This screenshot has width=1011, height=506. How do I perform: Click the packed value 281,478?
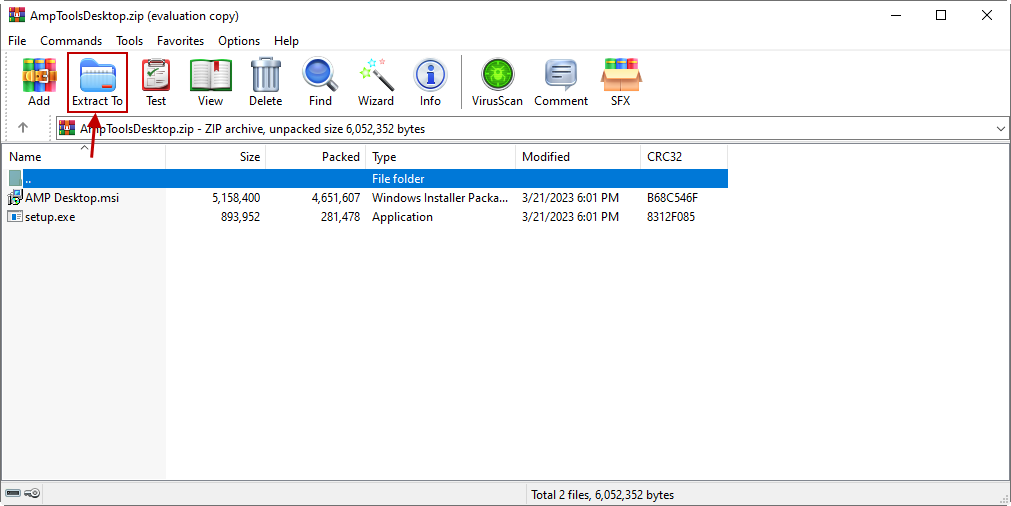click(x=340, y=217)
